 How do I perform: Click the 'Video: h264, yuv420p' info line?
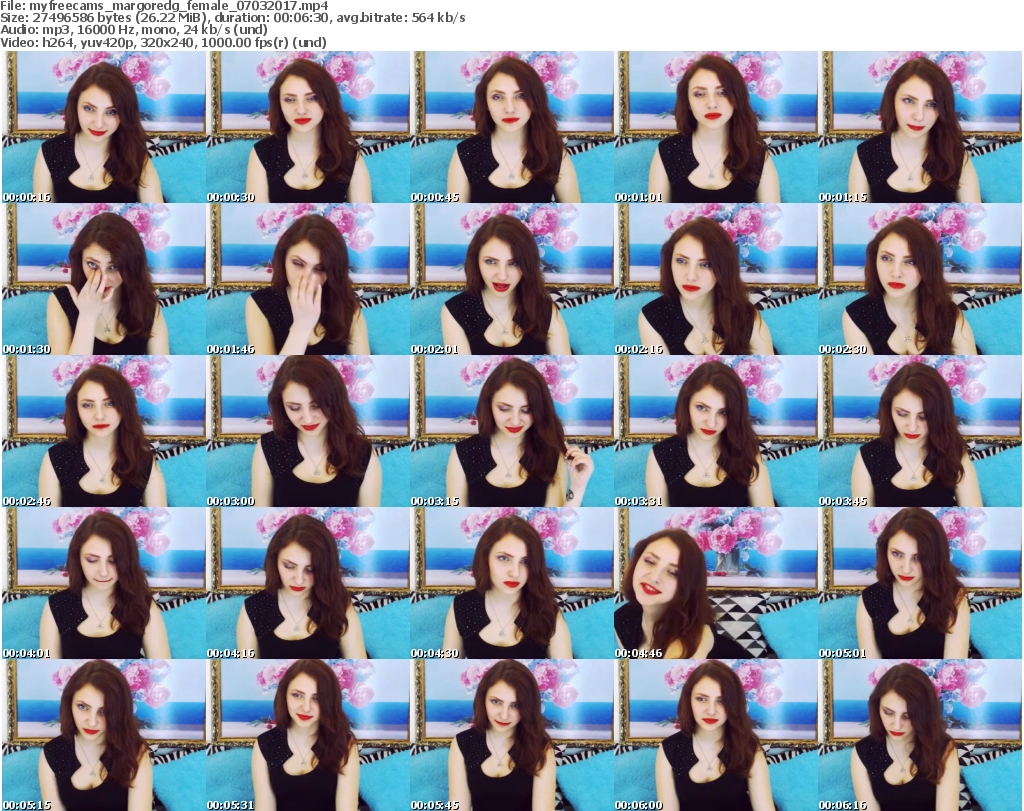click(x=163, y=42)
